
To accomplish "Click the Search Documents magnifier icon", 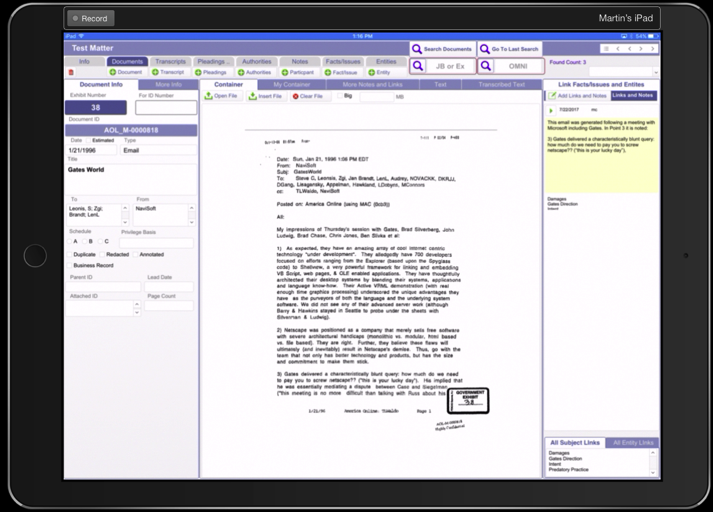I will (417, 48).
